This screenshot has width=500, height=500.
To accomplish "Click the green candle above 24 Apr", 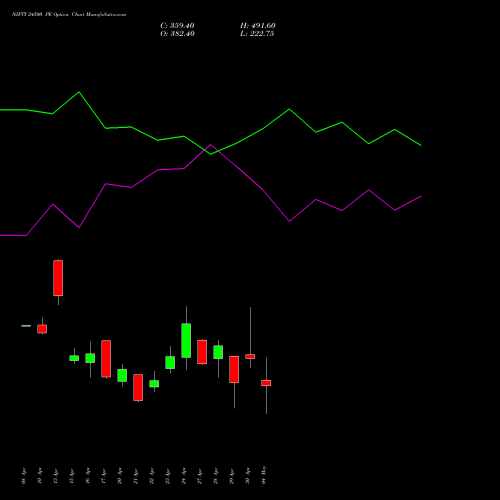I will 186,340.
